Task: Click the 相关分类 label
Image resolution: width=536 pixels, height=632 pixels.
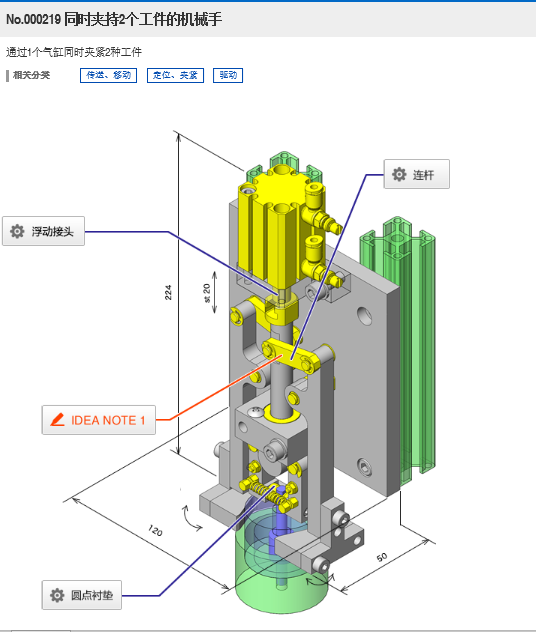Action: 31,75
